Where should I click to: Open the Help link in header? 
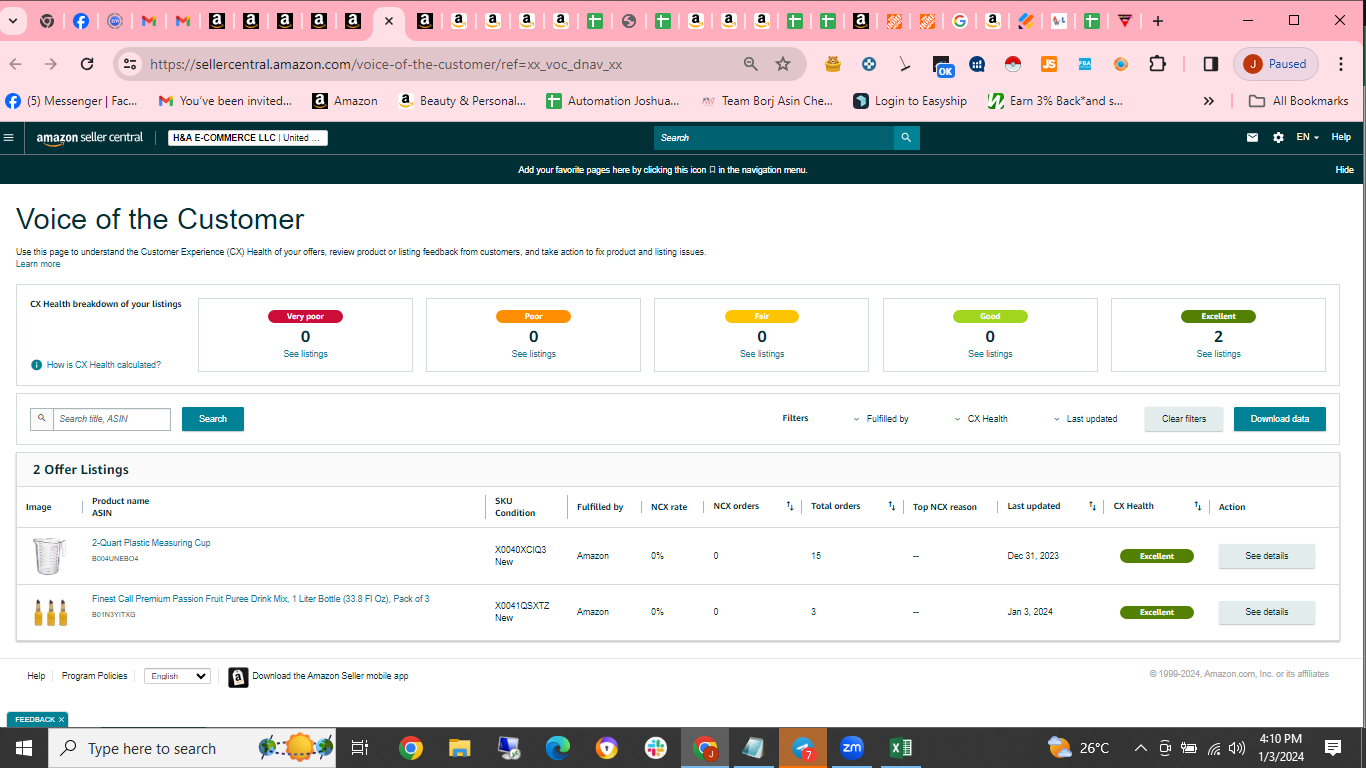[1341, 138]
